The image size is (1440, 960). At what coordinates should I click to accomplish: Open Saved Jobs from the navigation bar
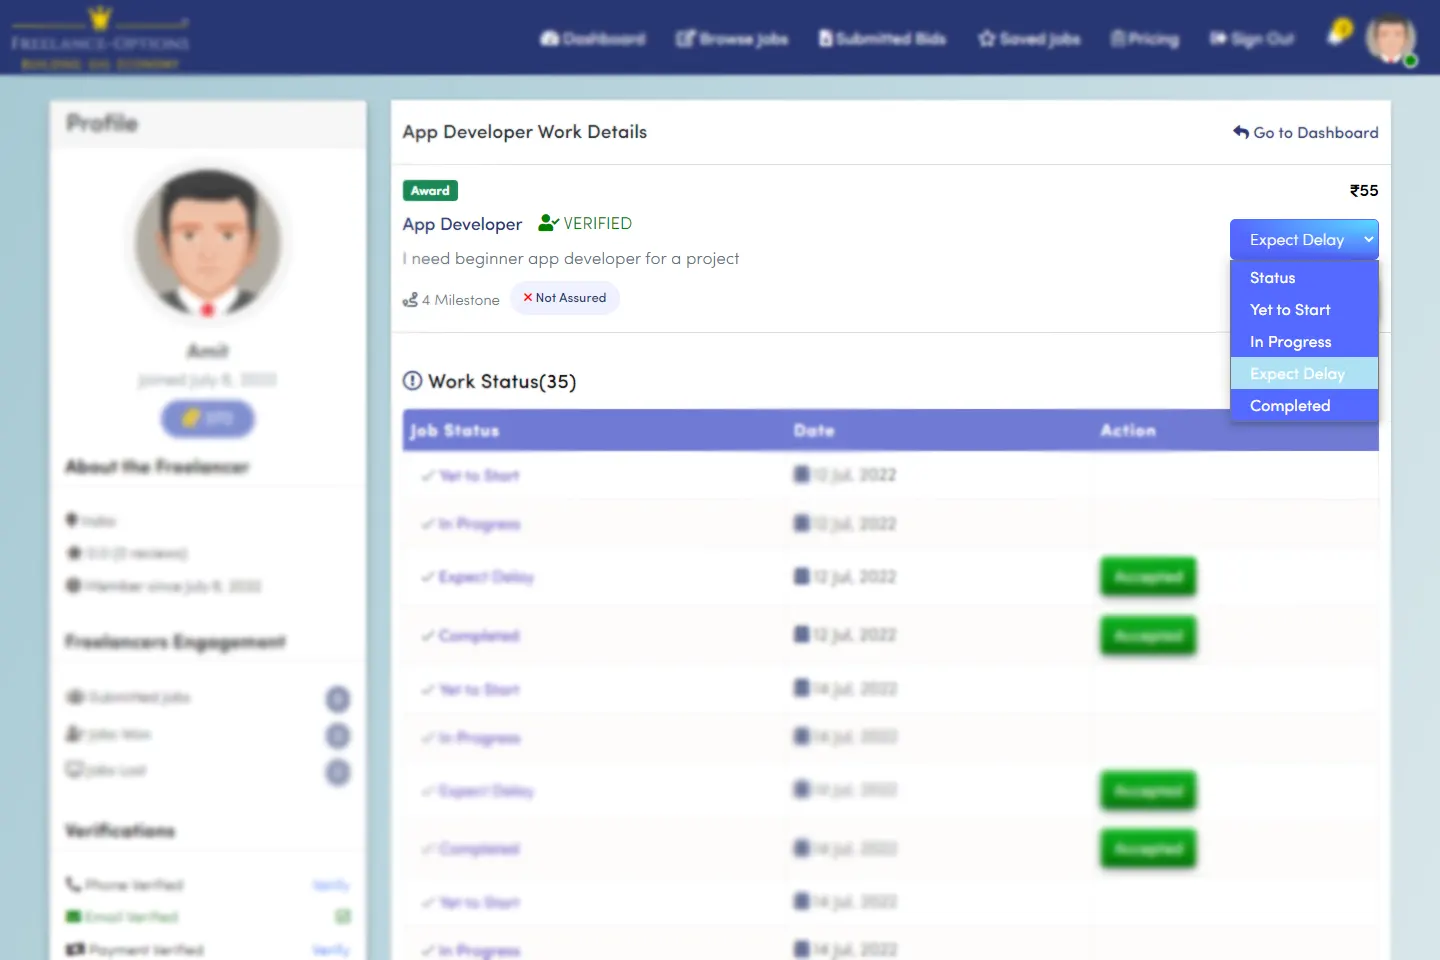[x=1029, y=39]
